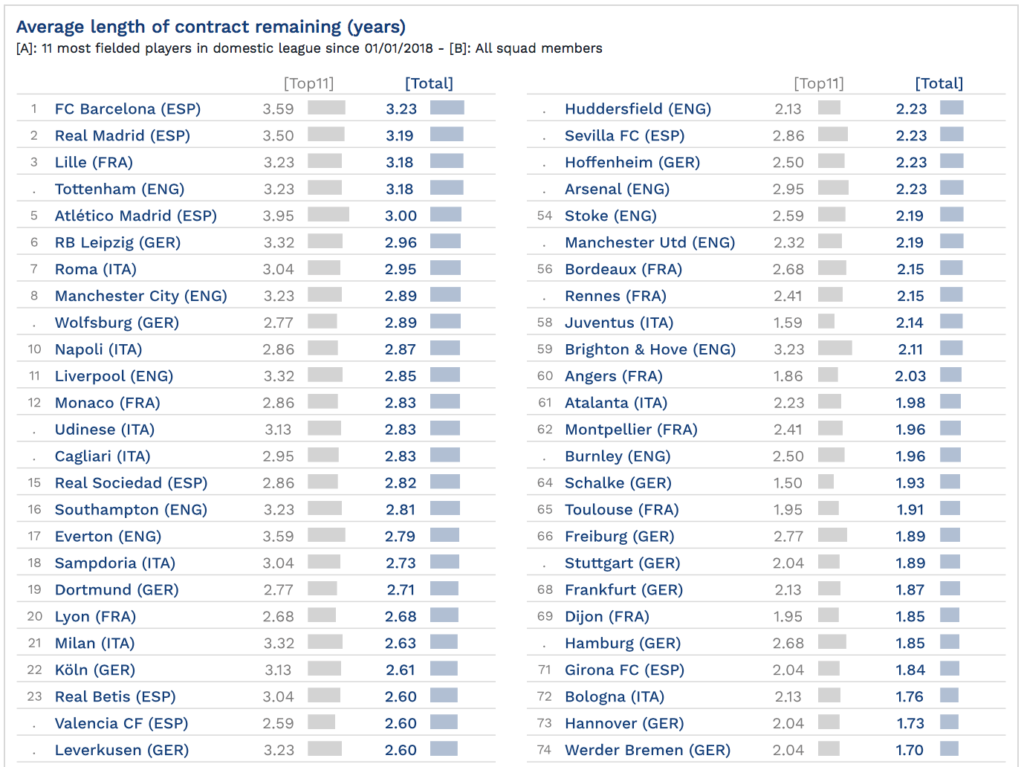
Task: Select Tottenham (ENG) in the list
Action: (120, 189)
